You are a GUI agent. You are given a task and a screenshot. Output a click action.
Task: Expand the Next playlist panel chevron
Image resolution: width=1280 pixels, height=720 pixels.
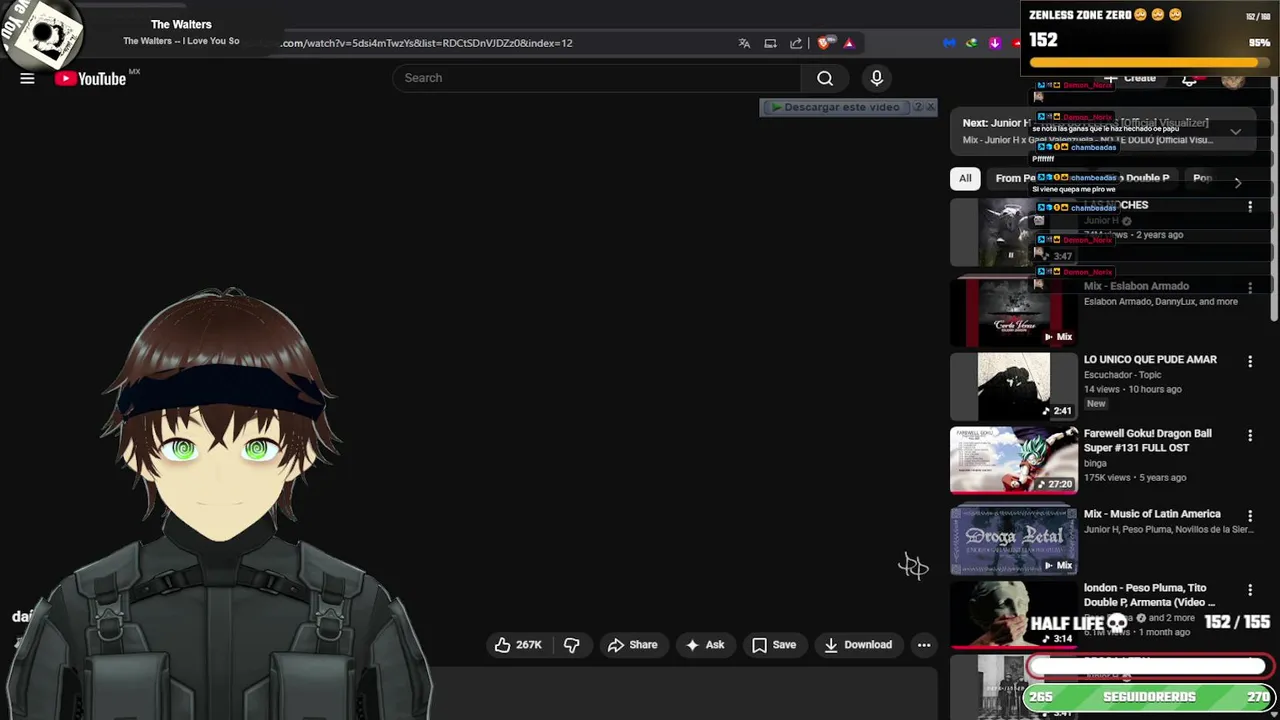(1236, 131)
